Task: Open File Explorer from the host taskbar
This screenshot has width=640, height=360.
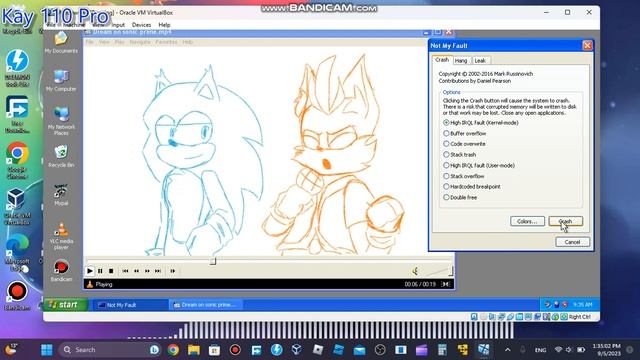Action: [194, 350]
